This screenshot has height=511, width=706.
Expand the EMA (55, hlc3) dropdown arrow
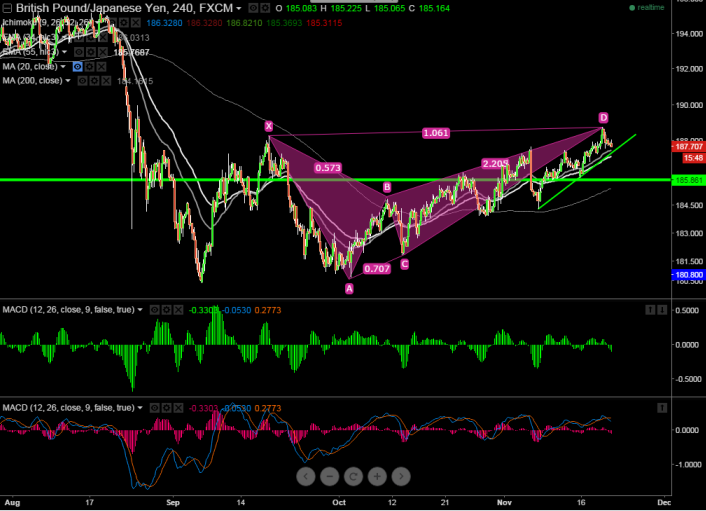tap(64, 52)
